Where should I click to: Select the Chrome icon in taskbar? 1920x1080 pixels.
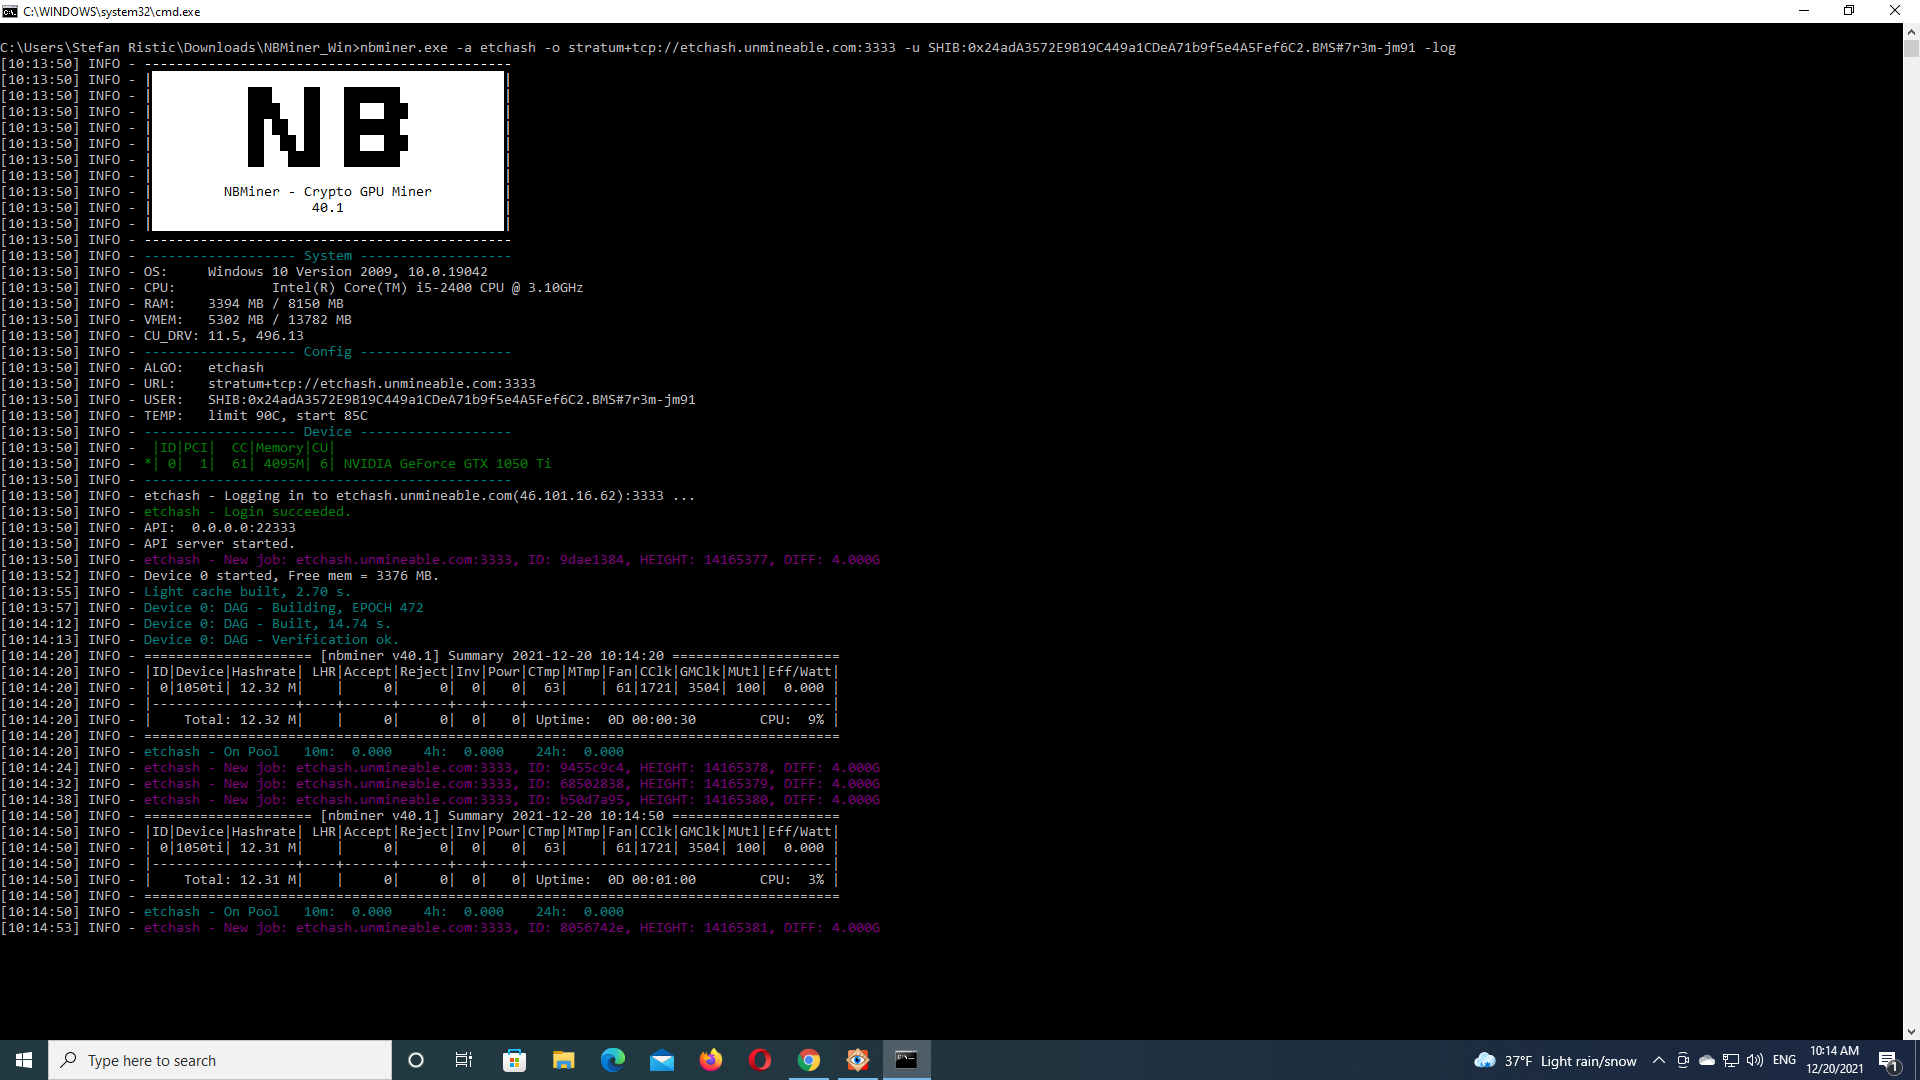(x=808, y=1060)
